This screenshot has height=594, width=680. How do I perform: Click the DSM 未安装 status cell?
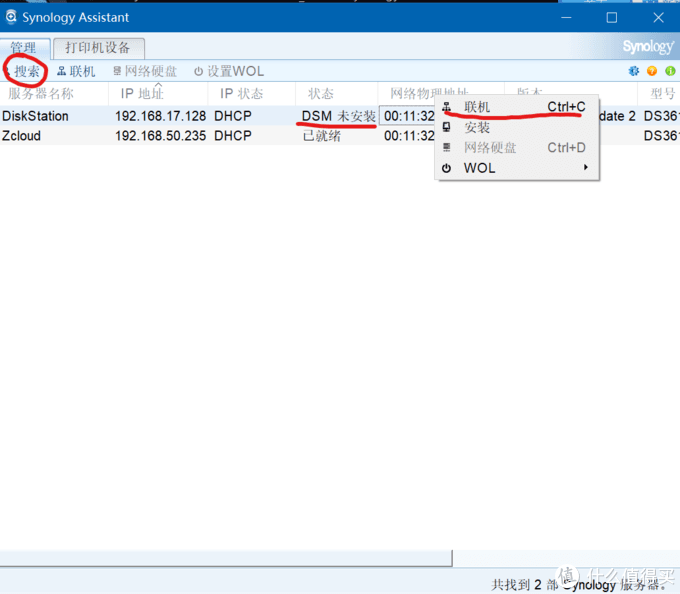coord(339,116)
